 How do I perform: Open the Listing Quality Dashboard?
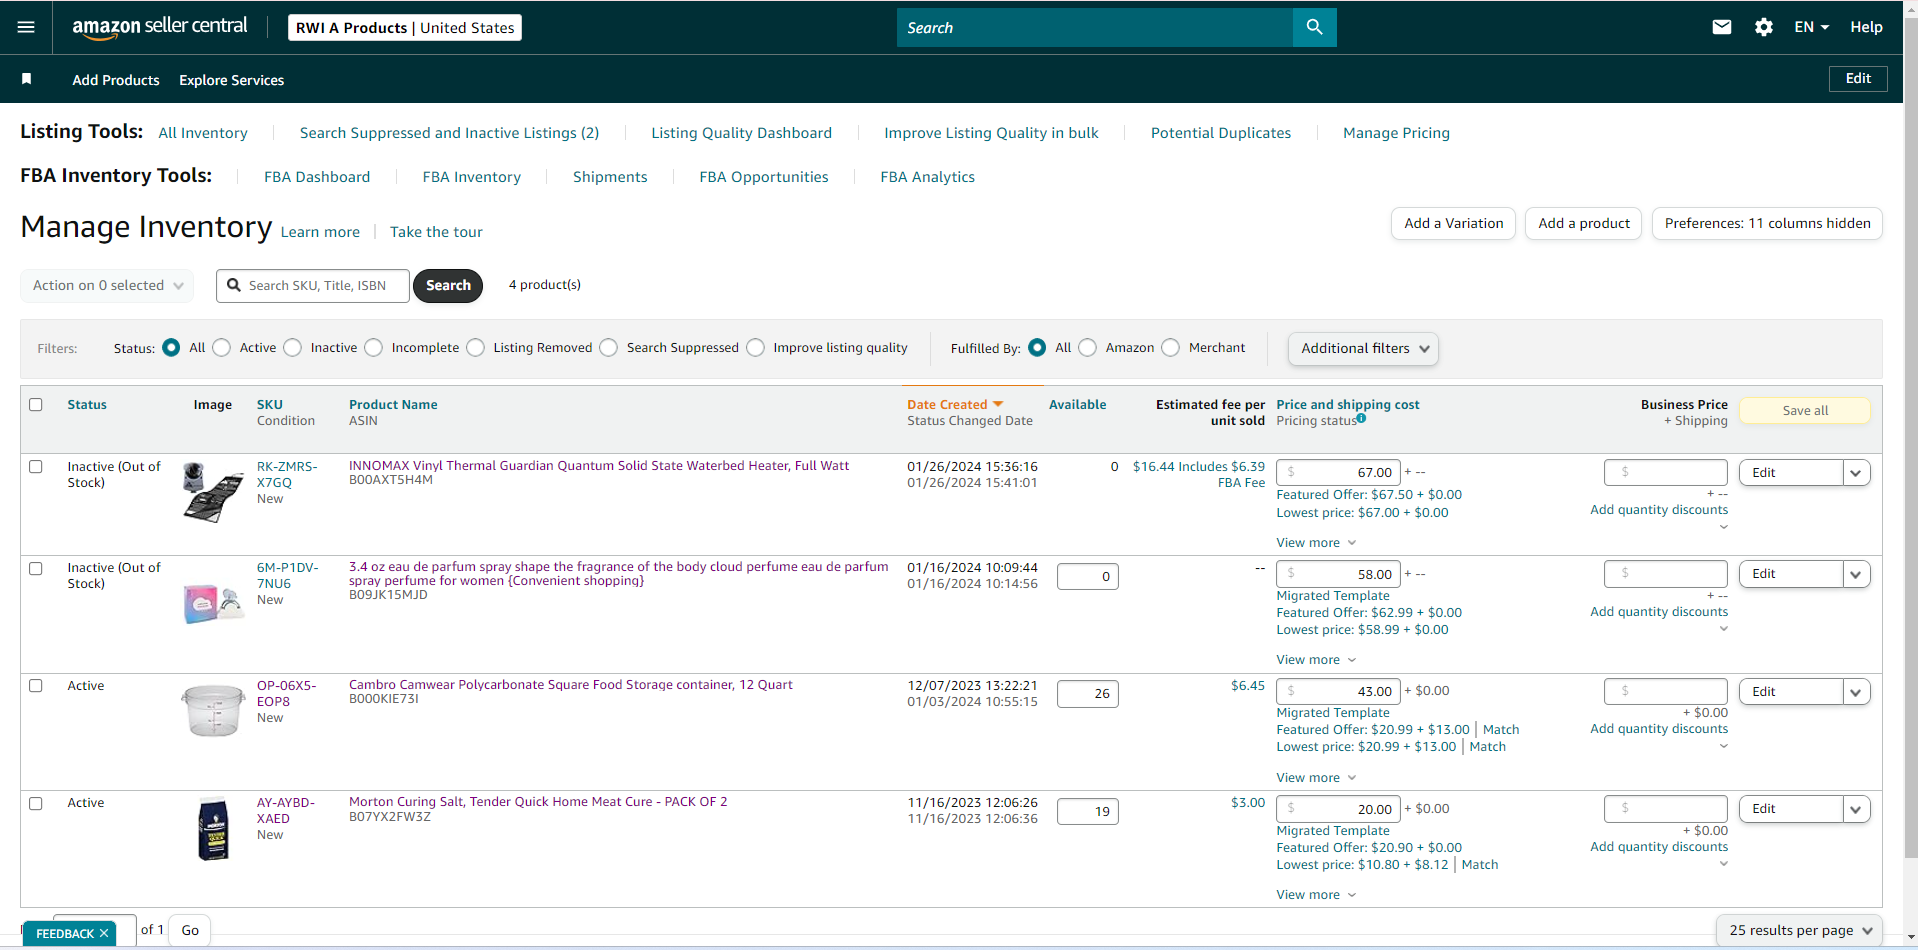tap(741, 133)
